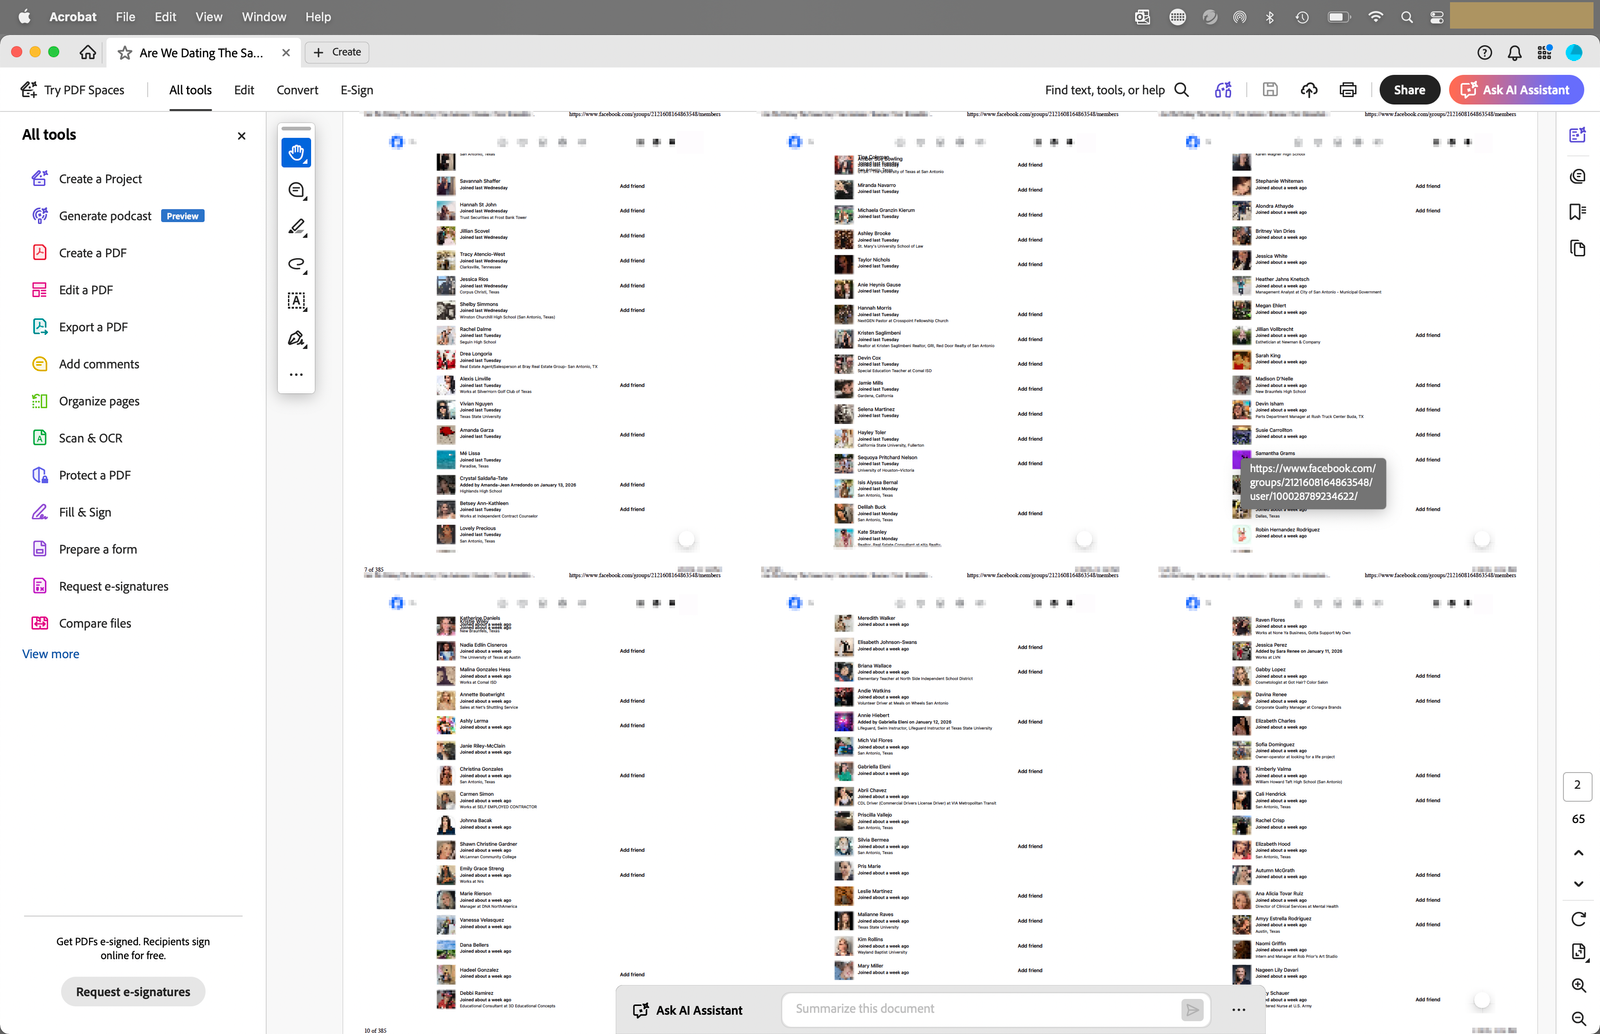1600x1034 pixels.
Task: Click the add comment tool icon
Action: pyautogui.click(x=296, y=190)
